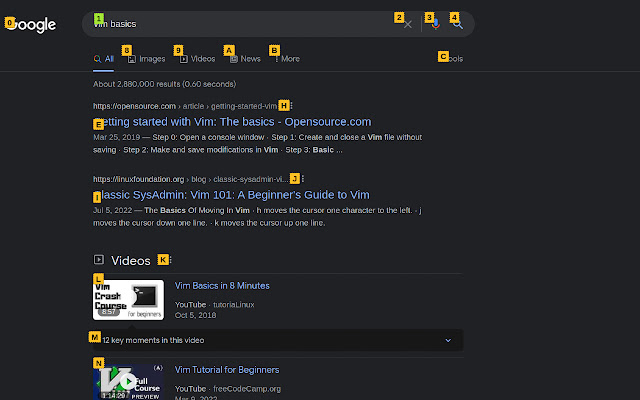640x400 pixels.
Task: Start voice search with microphone icon
Action: [435, 24]
